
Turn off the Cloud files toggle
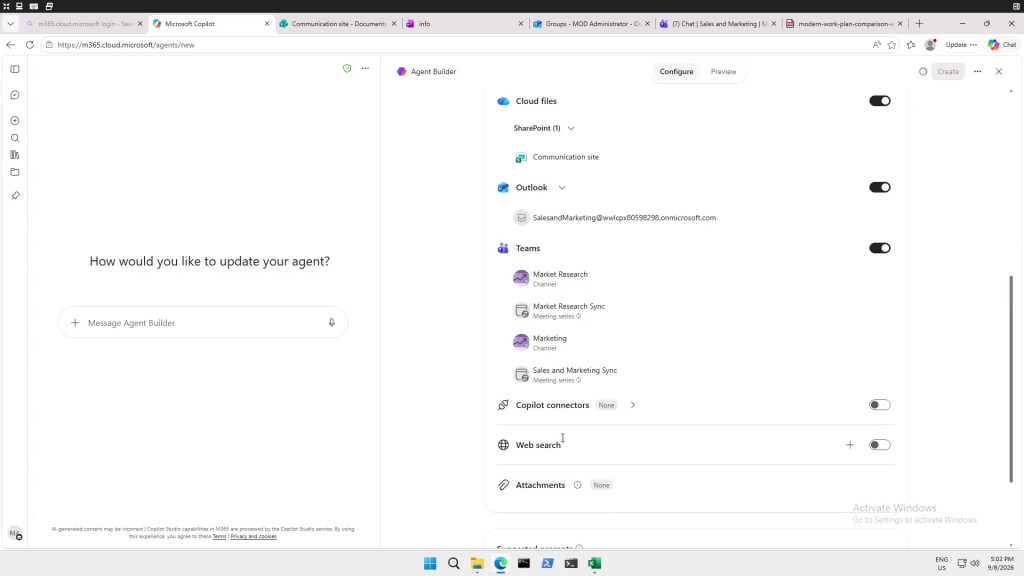pyautogui.click(x=880, y=101)
